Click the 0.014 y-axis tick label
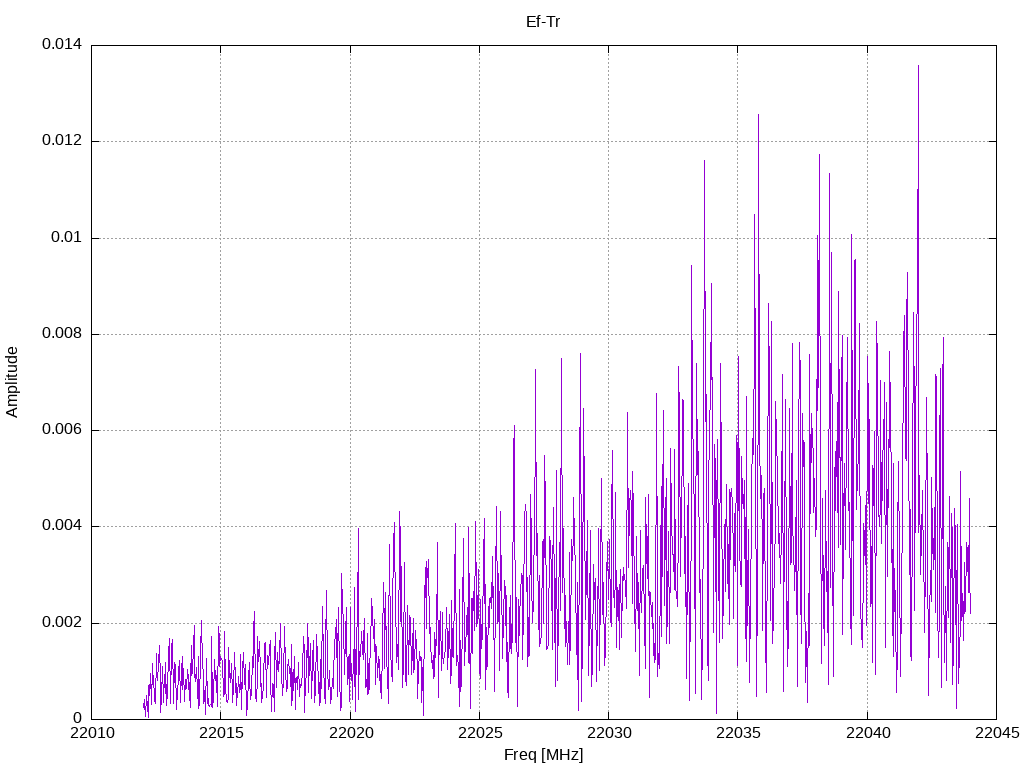The height and width of the screenshot is (768, 1024). point(62,44)
